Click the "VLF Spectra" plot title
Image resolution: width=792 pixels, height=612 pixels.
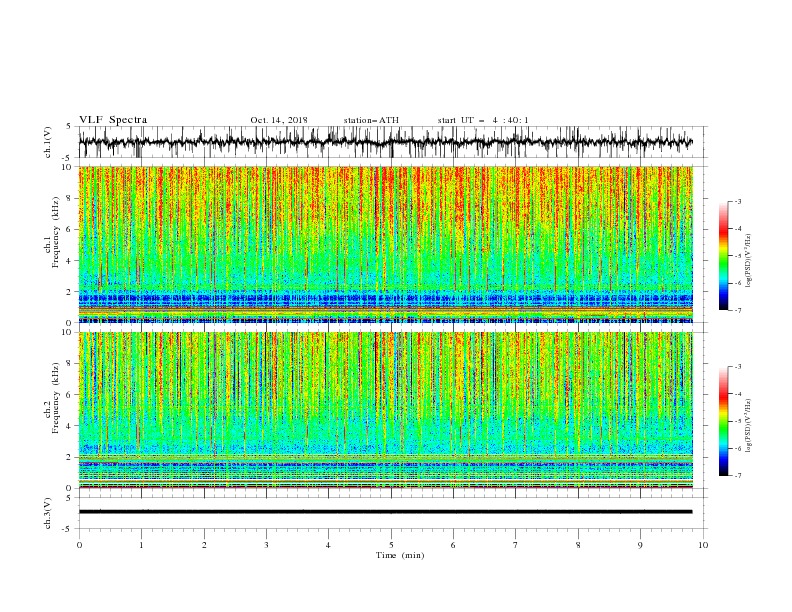click(113, 120)
